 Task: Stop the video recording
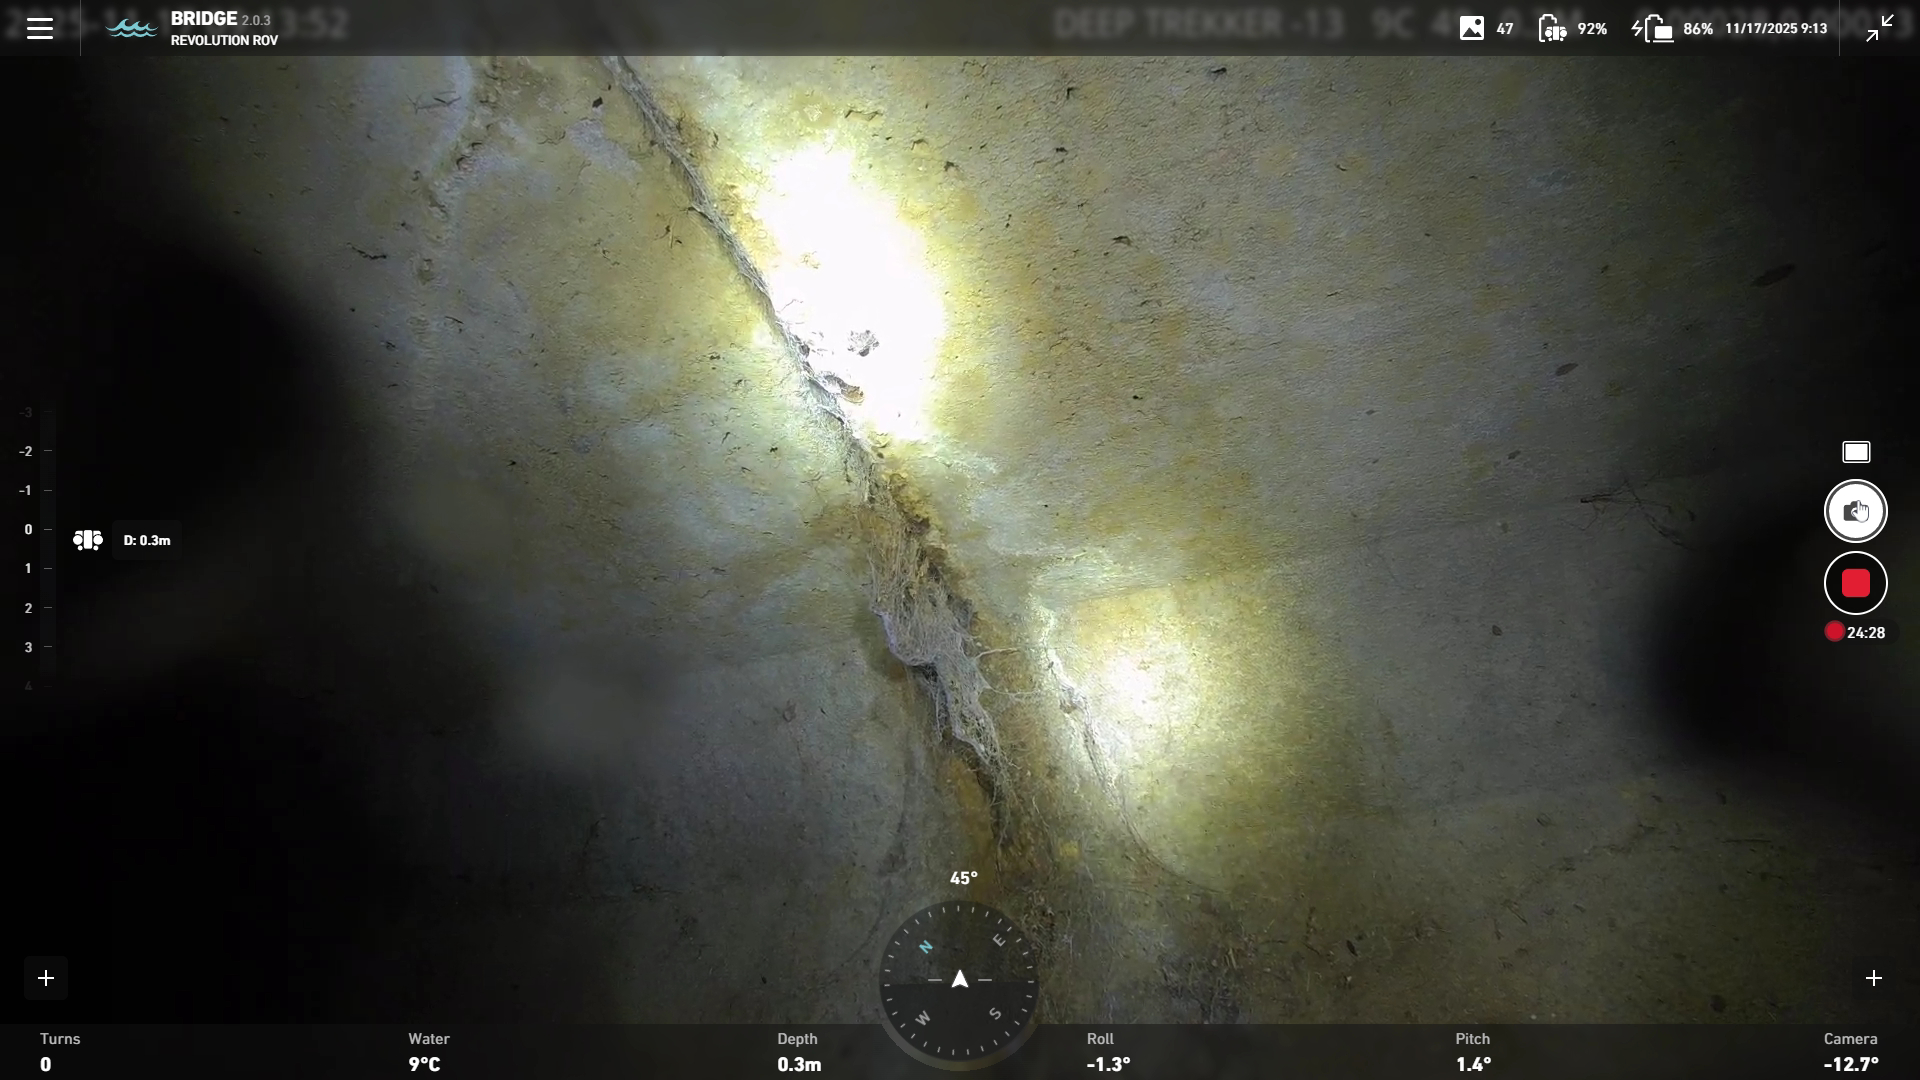click(1855, 583)
